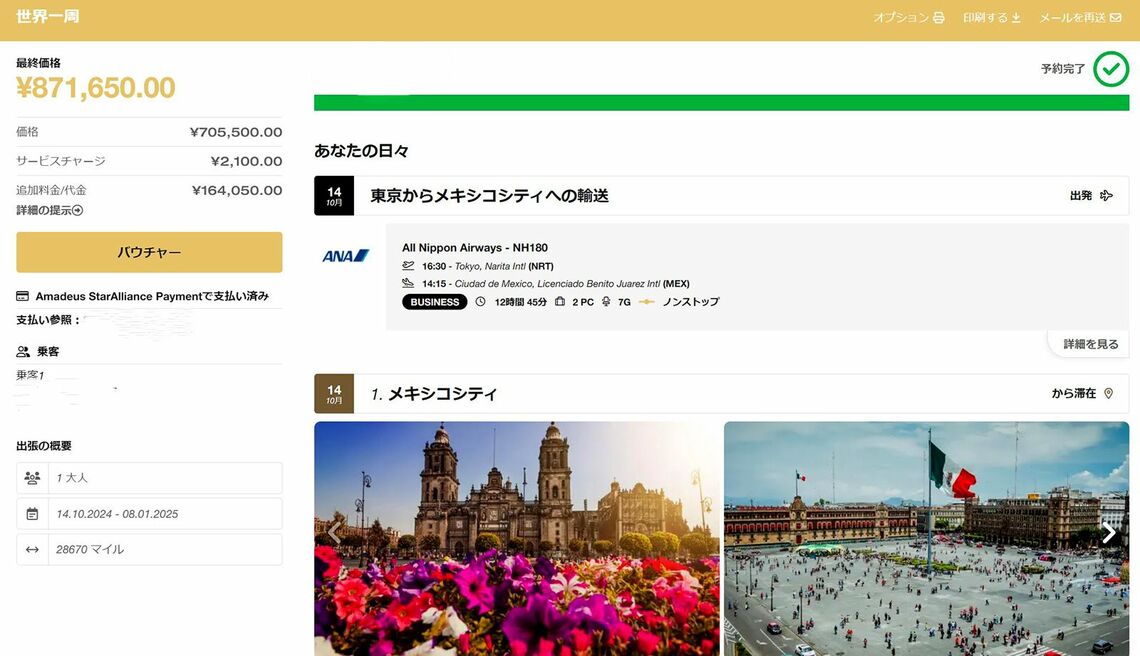
Task: Open the オプション menu in header
Action: click(900, 18)
